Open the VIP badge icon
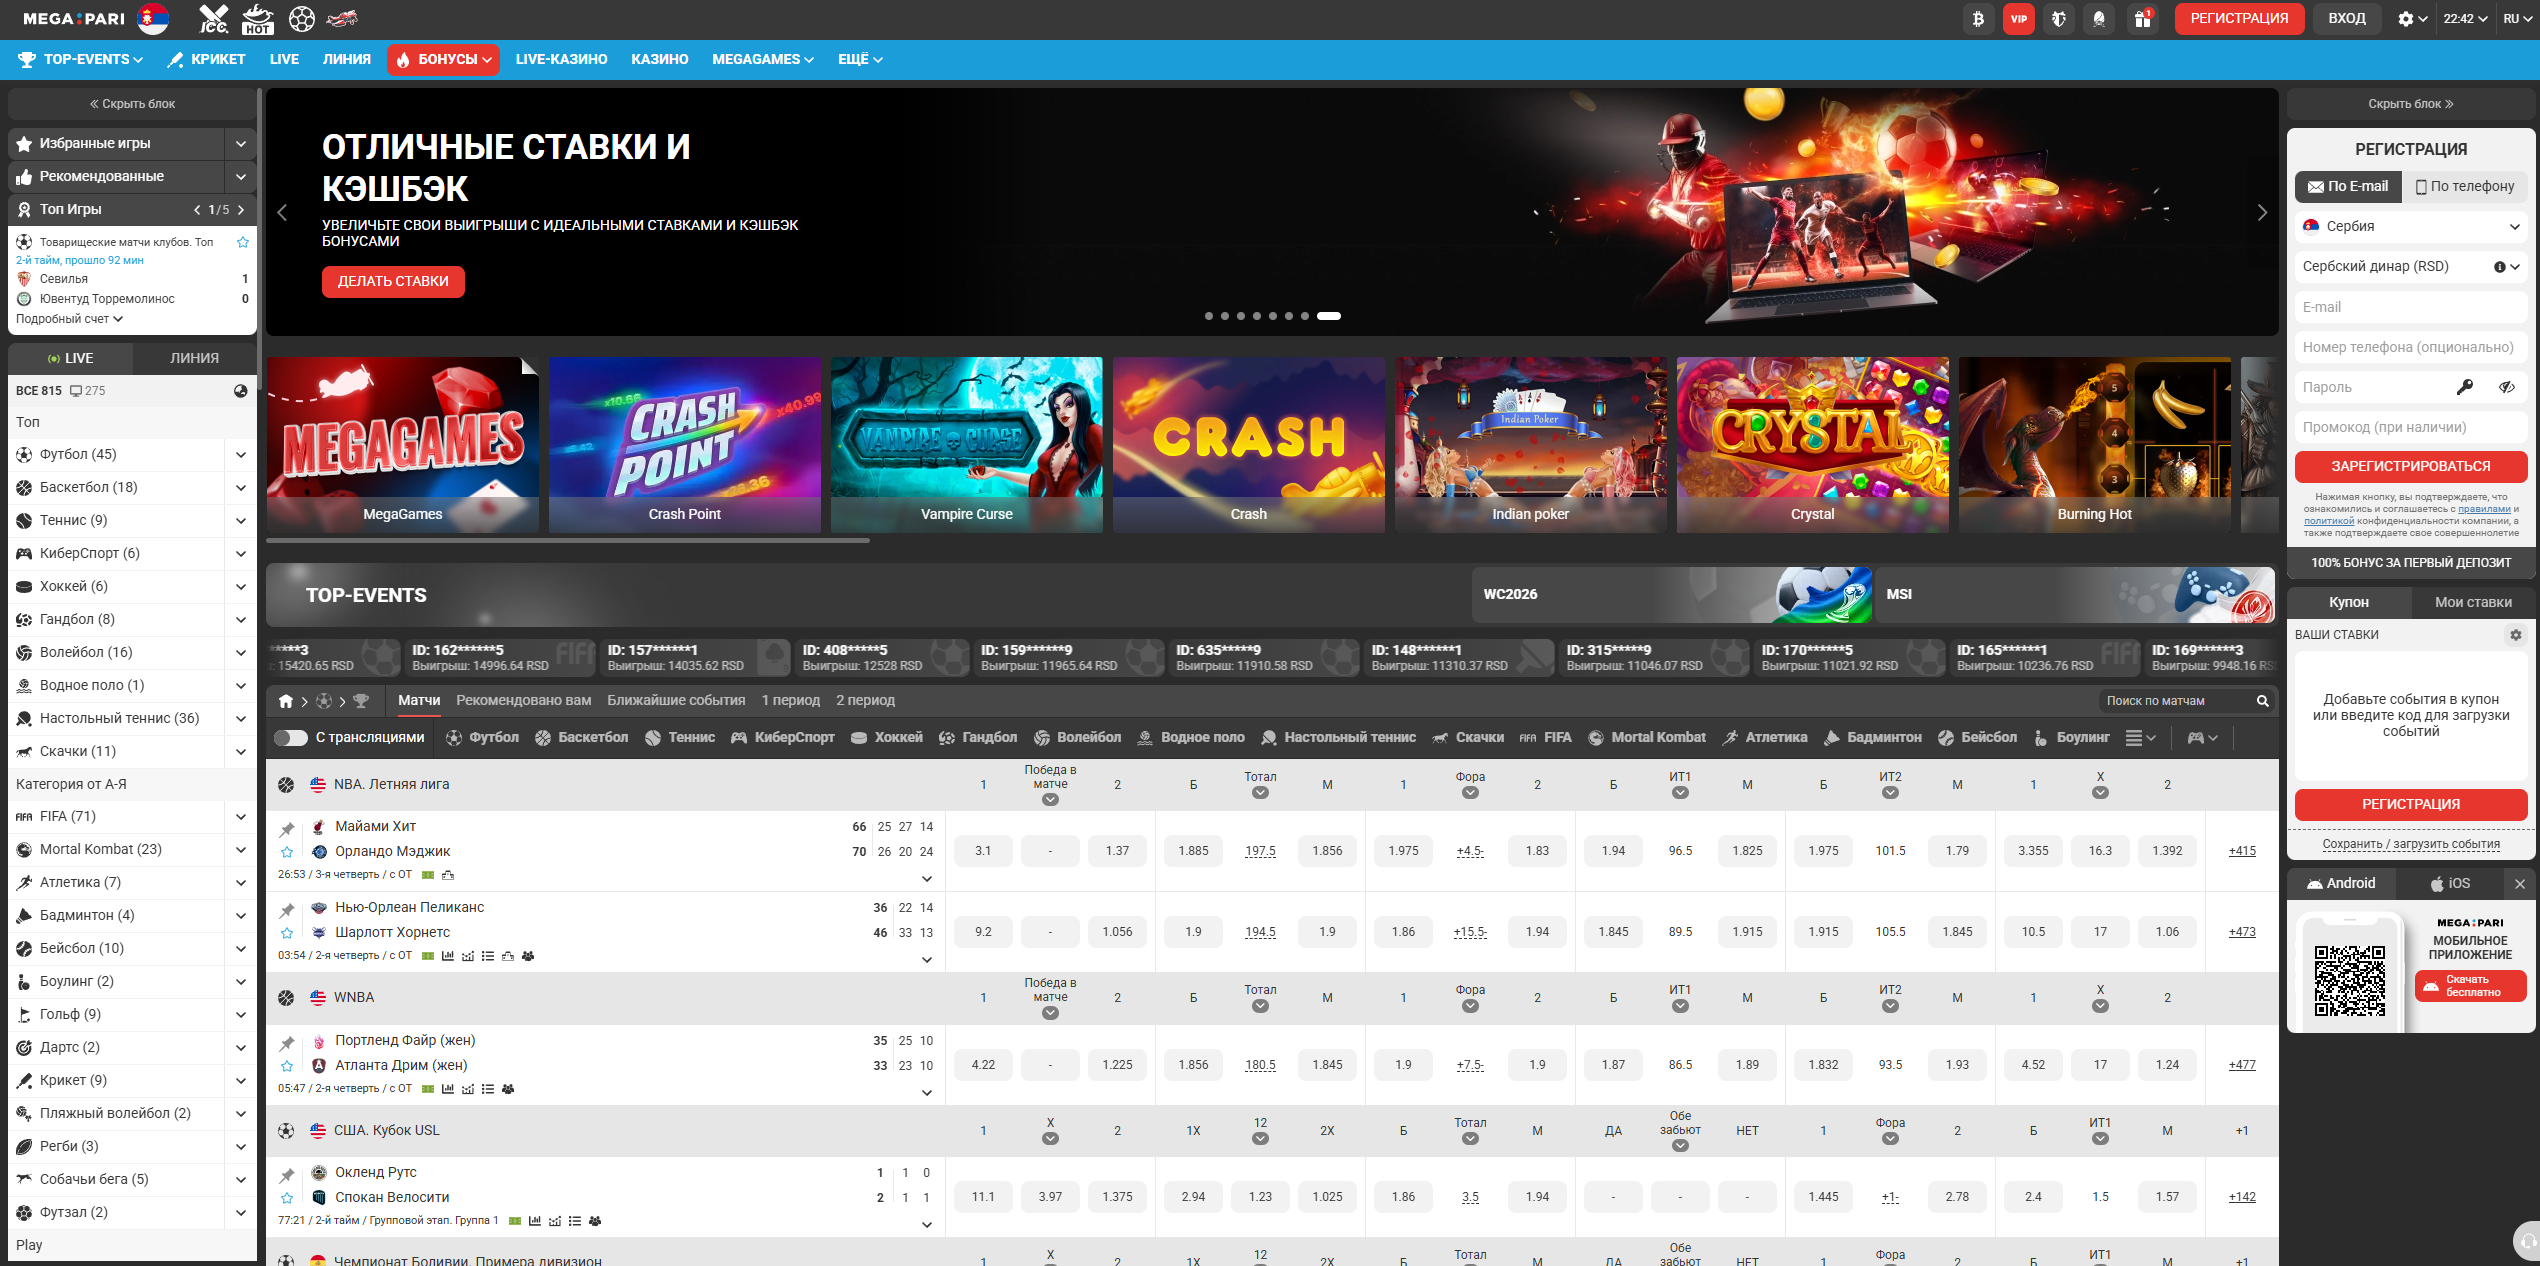This screenshot has width=2540, height=1266. tap(2019, 19)
